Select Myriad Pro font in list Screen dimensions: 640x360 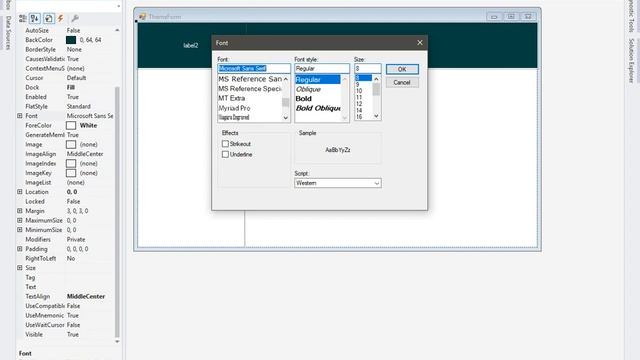point(234,108)
